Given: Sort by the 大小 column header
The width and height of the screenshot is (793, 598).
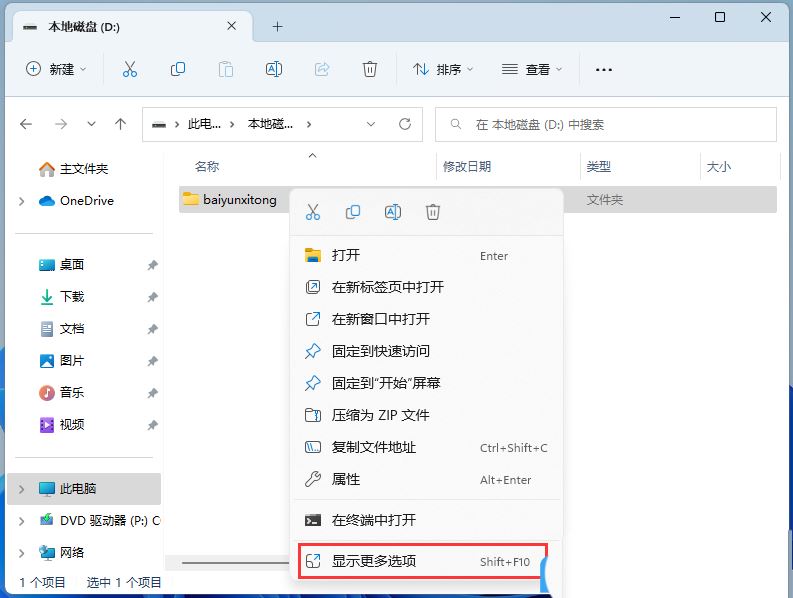Looking at the screenshot, I should (x=718, y=166).
